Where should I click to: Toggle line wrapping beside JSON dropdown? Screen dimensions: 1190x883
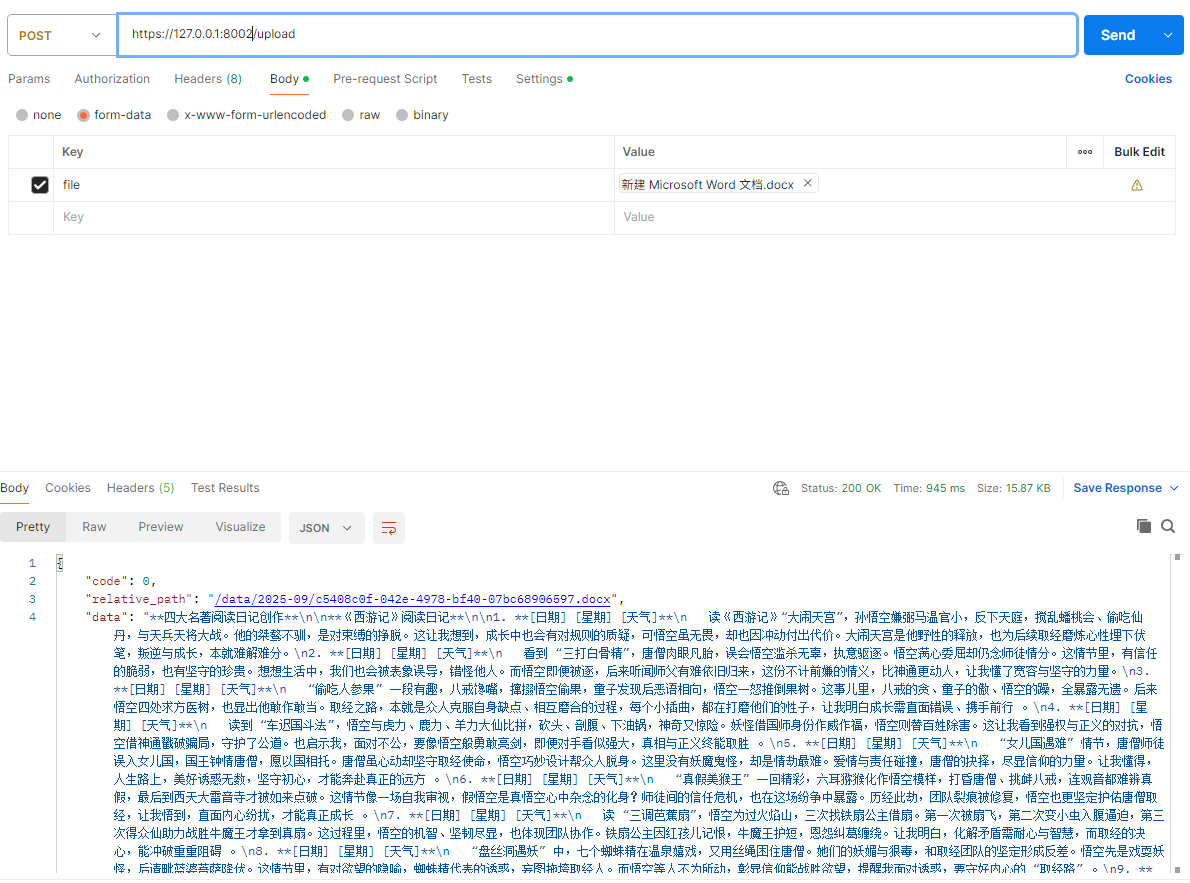pyautogui.click(x=388, y=527)
